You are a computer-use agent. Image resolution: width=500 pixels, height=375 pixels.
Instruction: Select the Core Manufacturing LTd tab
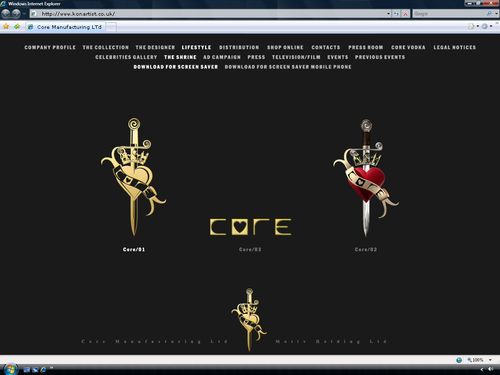point(66,27)
